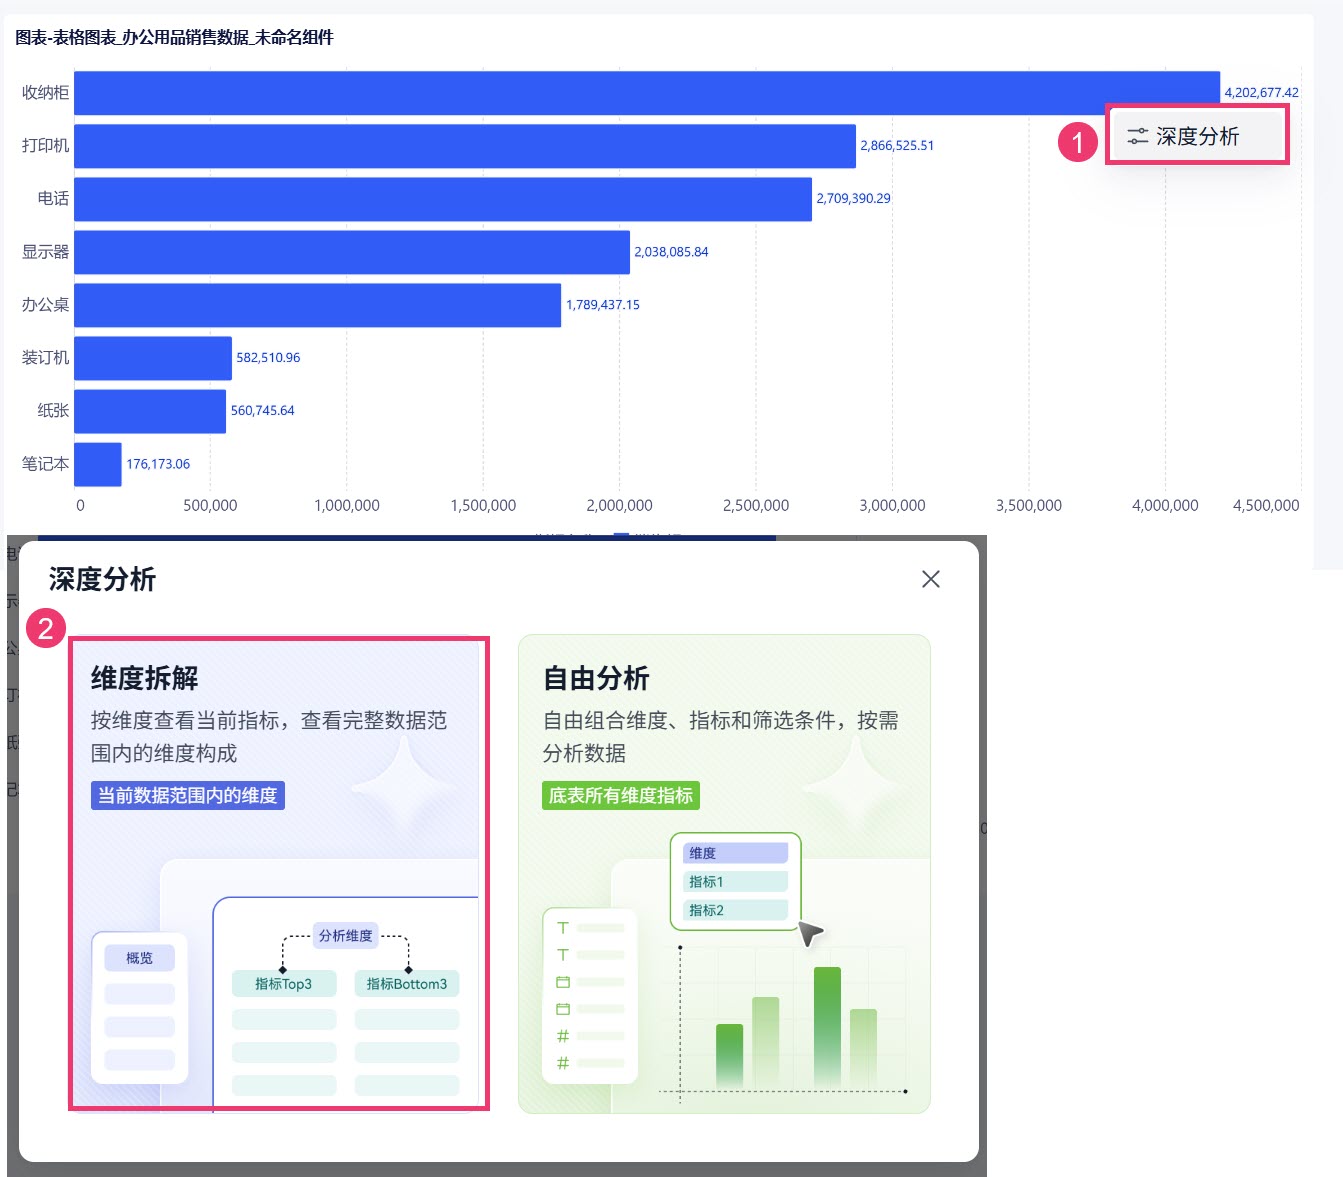Click the 办公桌 axis label
Image resolution: width=1343 pixels, height=1177 pixels.
pos(46,305)
